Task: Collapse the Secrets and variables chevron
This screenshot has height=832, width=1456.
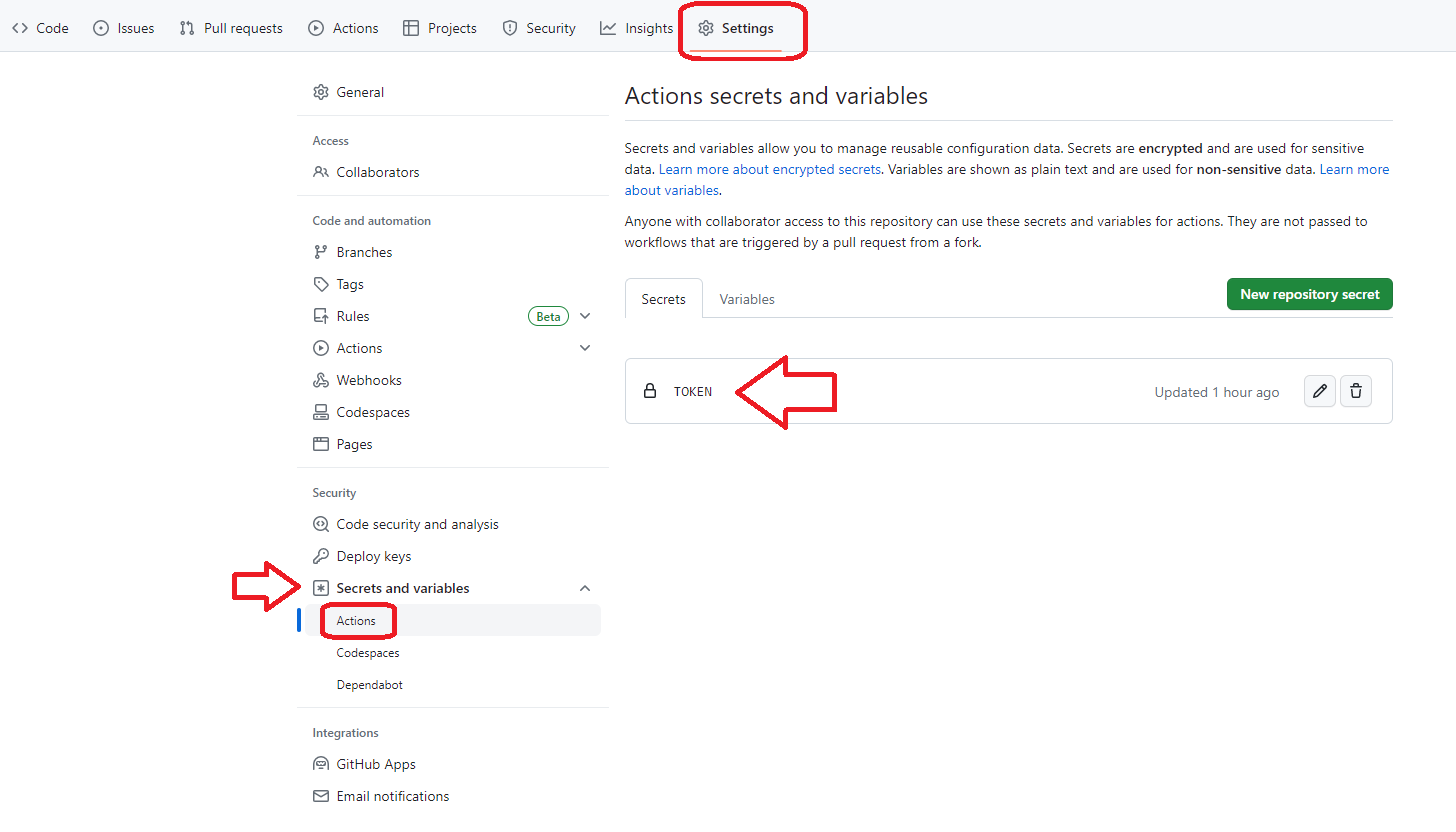Action: click(585, 588)
